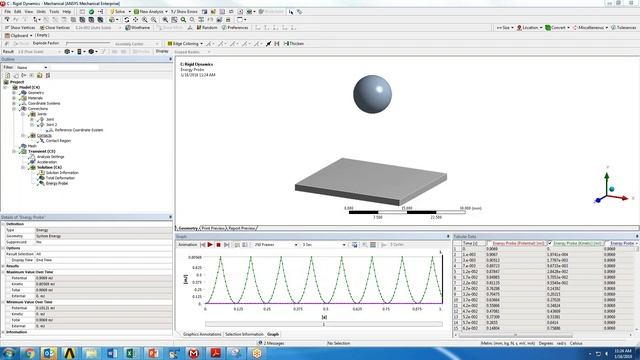Switch to Selection Information tab
Screen dimensions: 640x360
click(244, 334)
